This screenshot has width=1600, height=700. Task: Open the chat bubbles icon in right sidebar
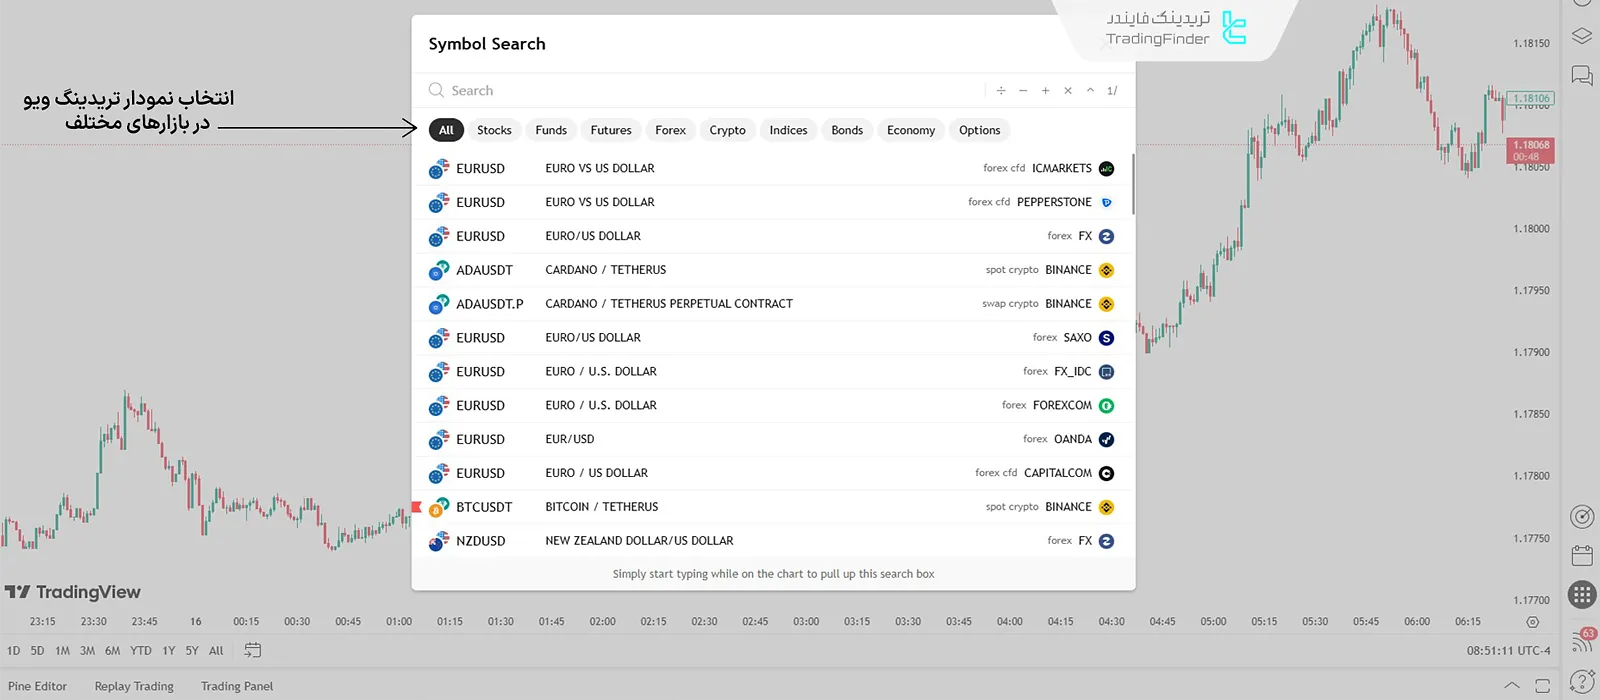[x=1582, y=76]
